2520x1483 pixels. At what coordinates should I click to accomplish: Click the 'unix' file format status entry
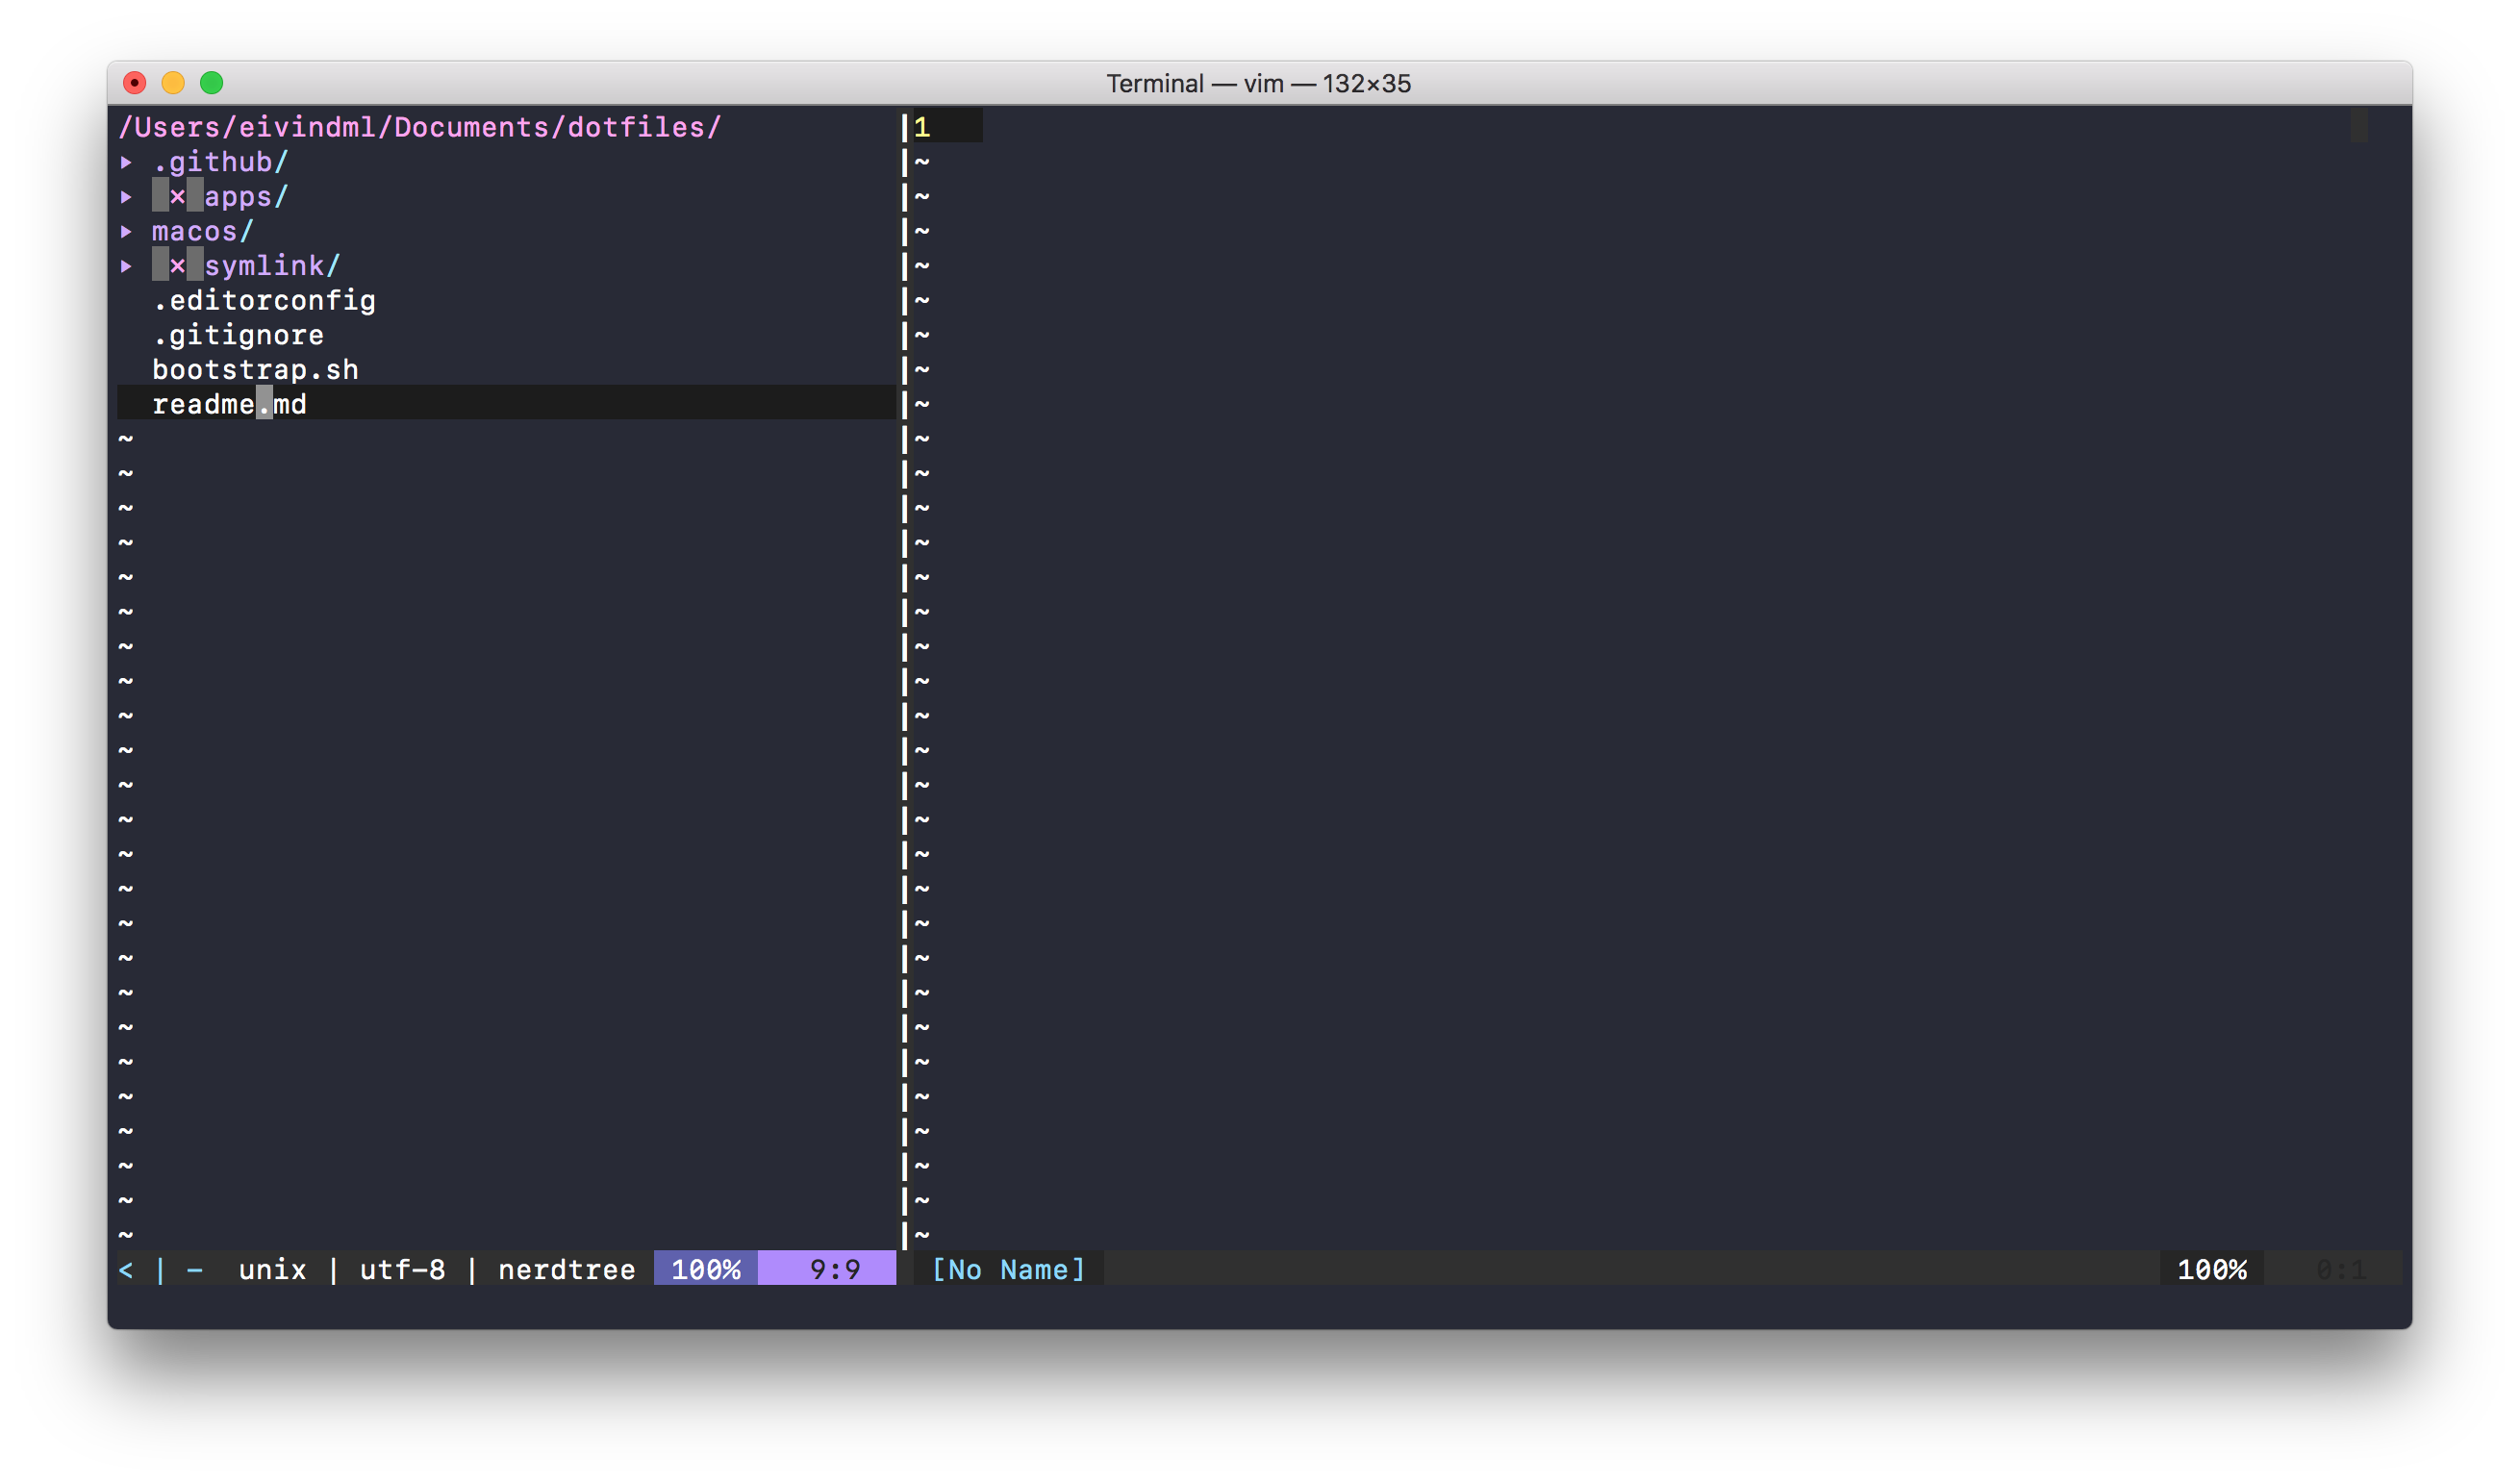[x=272, y=1269]
